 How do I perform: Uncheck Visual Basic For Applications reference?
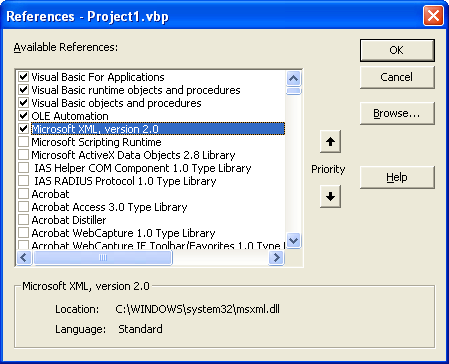click(23, 77)
